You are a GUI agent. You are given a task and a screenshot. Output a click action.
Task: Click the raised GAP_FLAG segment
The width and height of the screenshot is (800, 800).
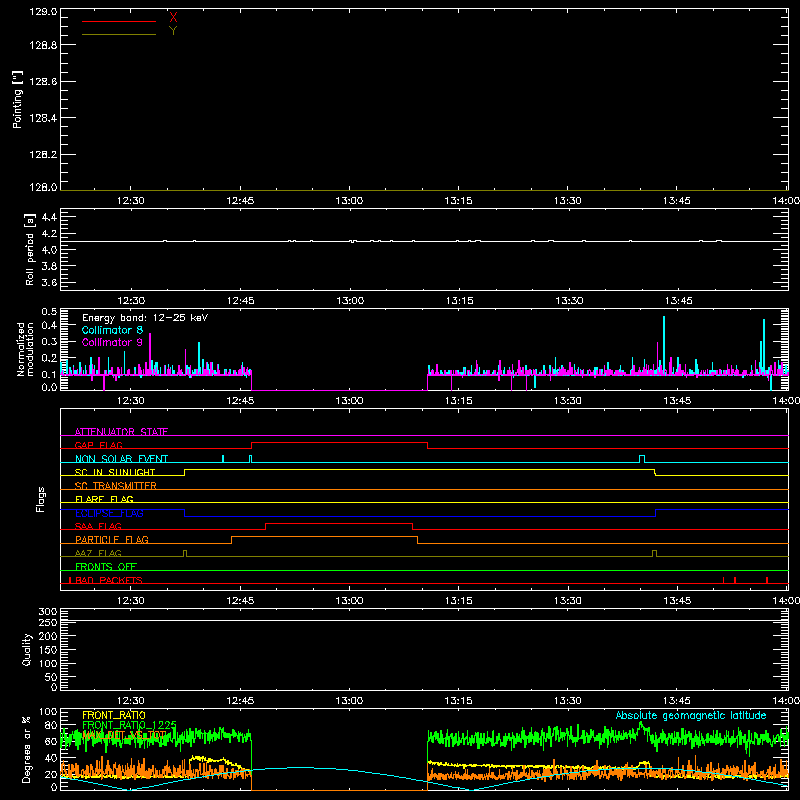[x=339, y=443]
